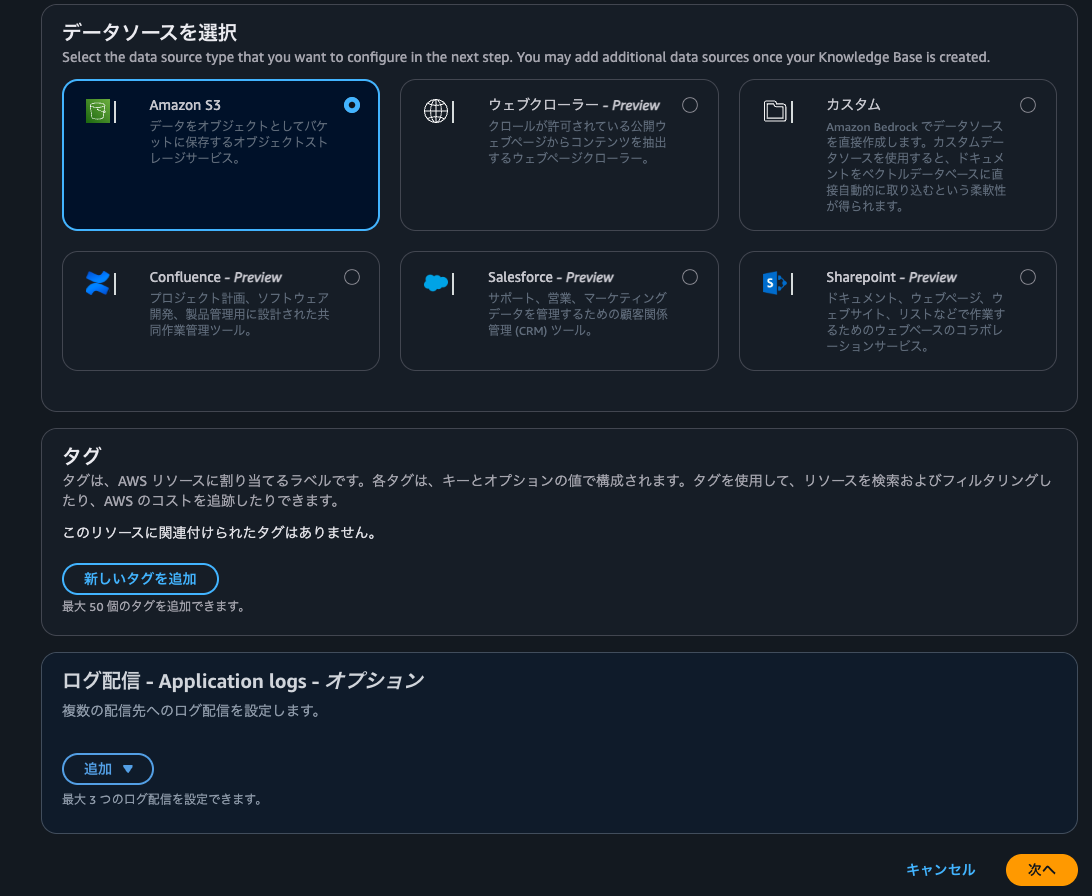Click the ウェブクローラー Preview card
Image resolution: width=1092 pixels, height=896 pixels.
pos(558,155)
